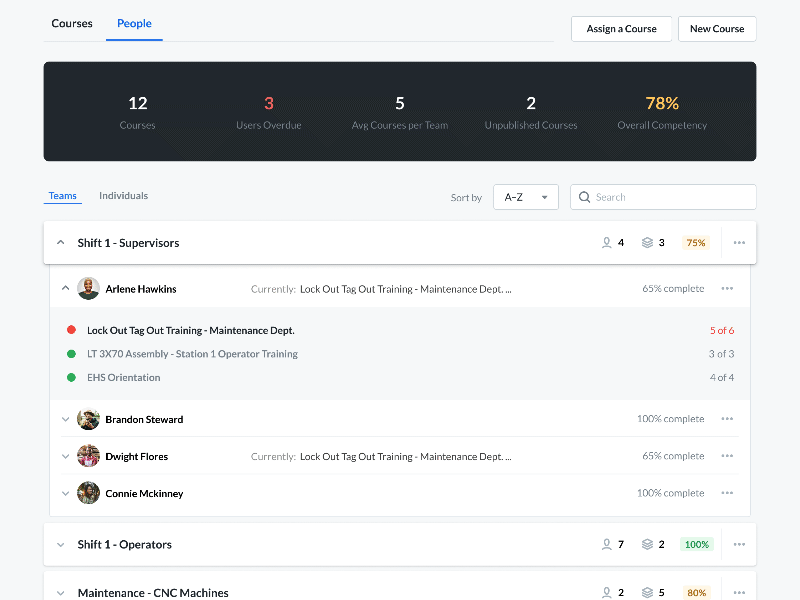Viewport: 800px width, 600px height.
Task: Switch to the Individuals view
Action: click(x=123, y=195)
